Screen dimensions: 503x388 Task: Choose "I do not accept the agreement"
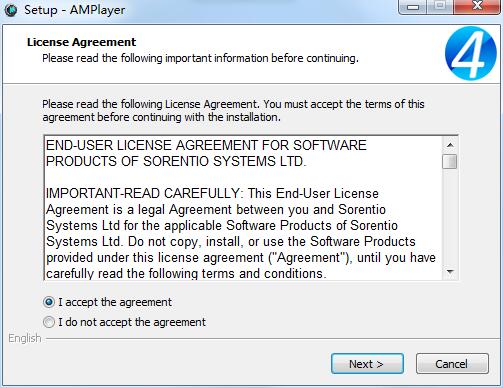click(49, 322)
